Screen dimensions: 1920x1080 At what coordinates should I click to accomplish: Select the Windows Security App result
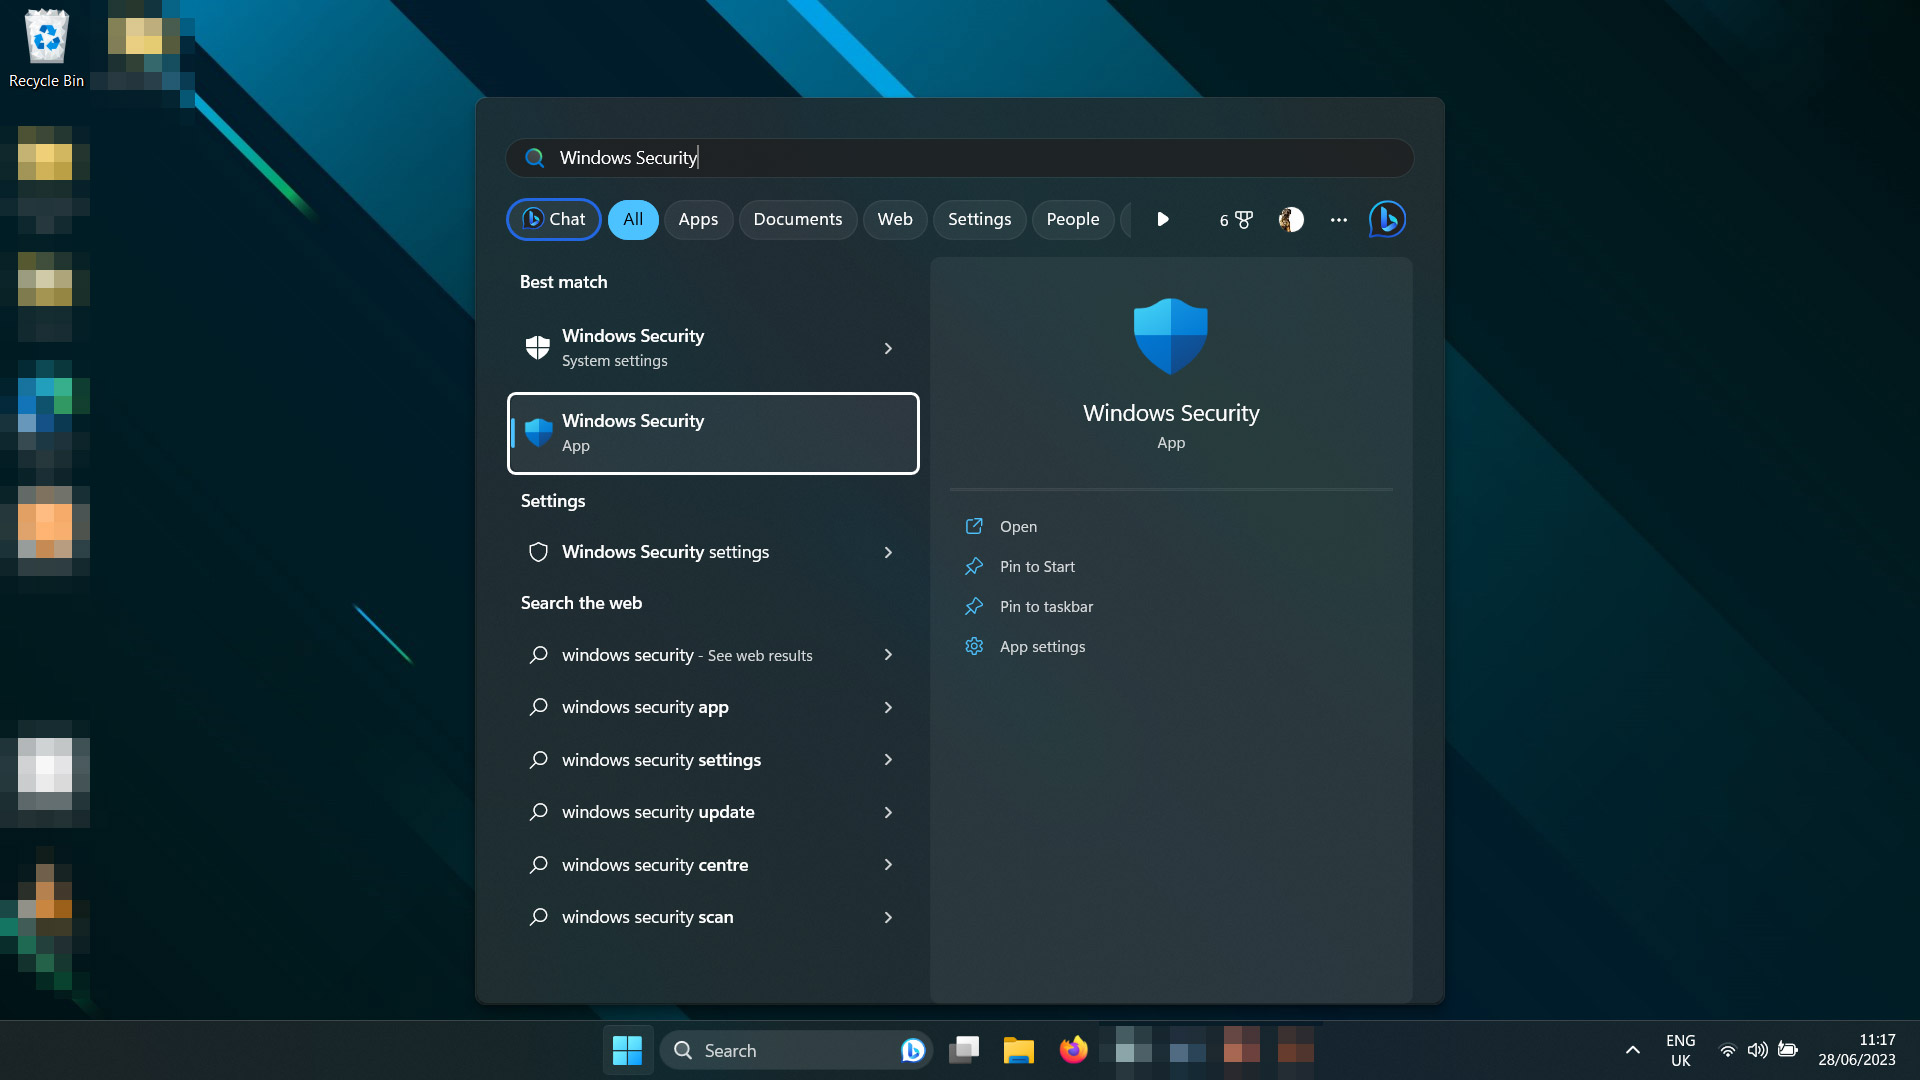(713, 433)
